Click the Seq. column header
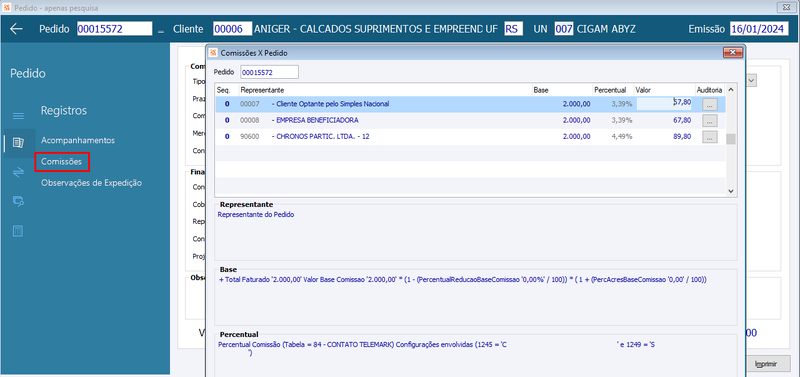Screen dimensions: 800x377 227,90
